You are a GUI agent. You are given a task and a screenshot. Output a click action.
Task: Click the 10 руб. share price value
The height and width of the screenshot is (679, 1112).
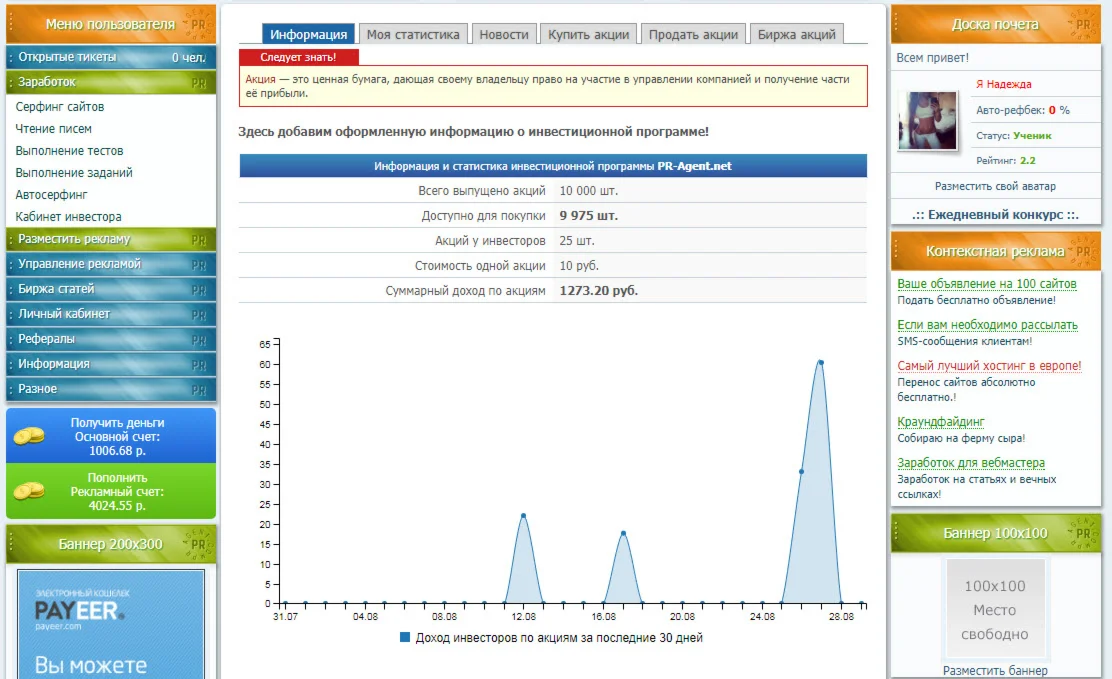tap(579, 265)
